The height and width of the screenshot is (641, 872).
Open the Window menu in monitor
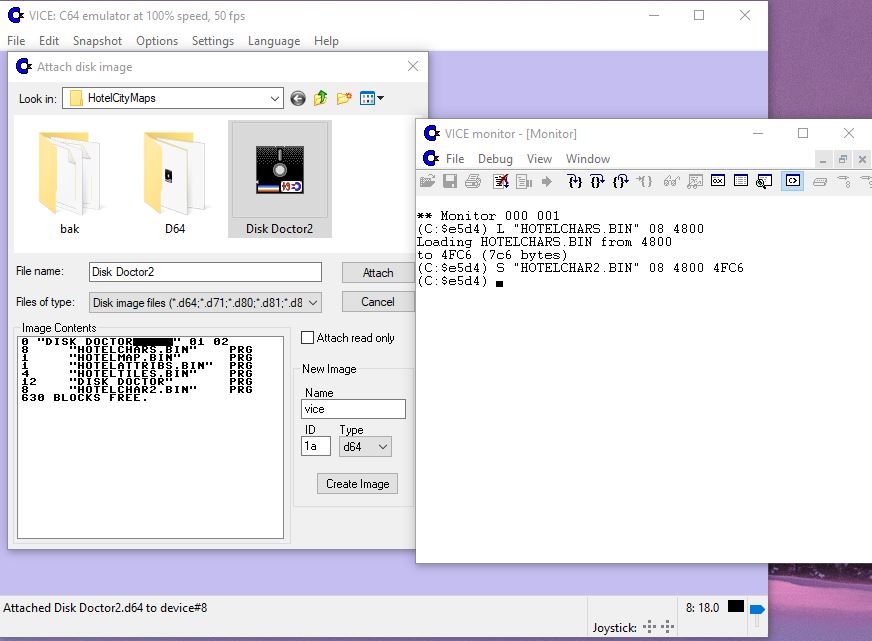pyautogui.click(x=588, y=158)
